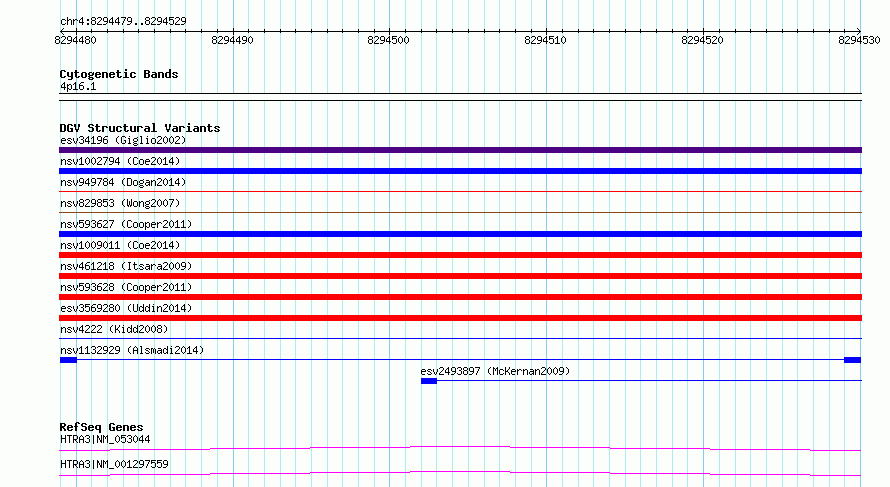Screen dimensions: 890x487
Task: Open esv2493897 (McKernan2009) variant label
Action: tap(495, 371)
